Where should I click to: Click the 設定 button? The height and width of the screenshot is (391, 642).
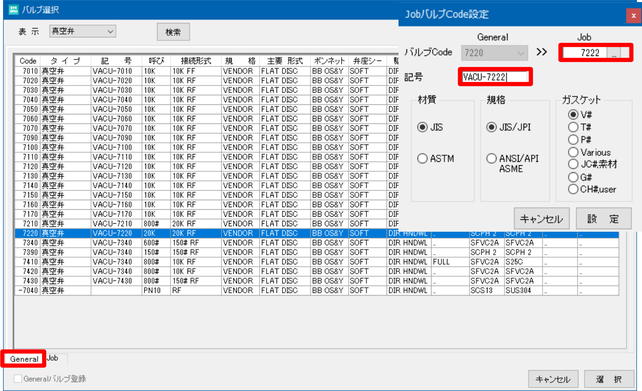(604, 219)
